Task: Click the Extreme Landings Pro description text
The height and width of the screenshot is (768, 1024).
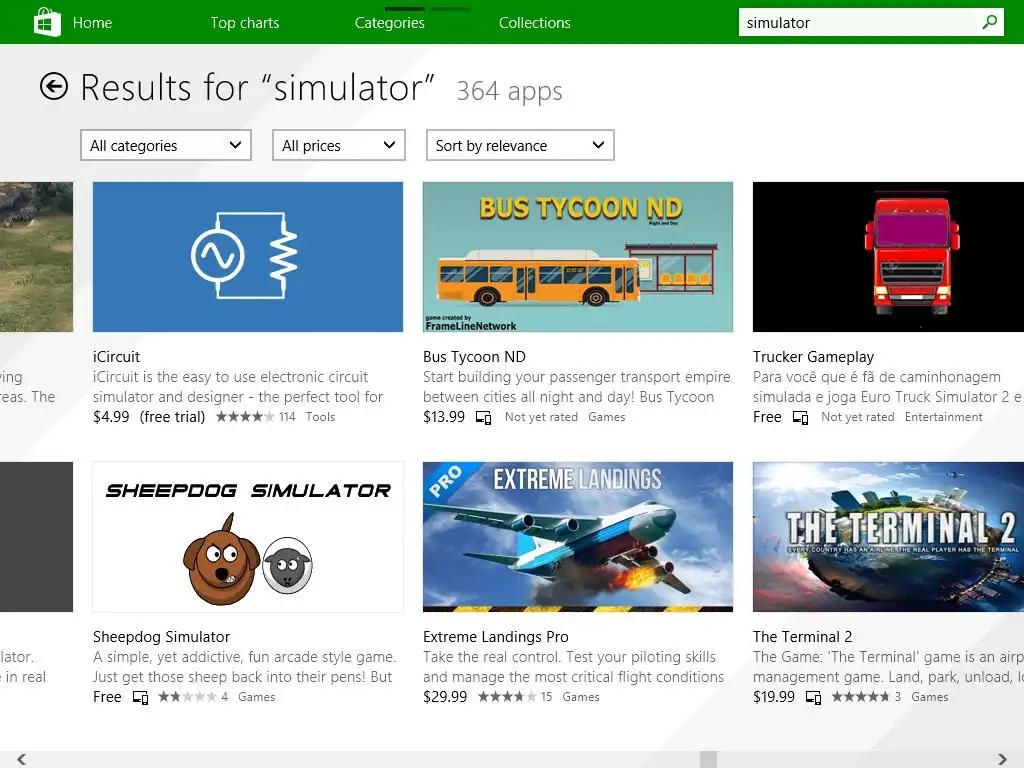Action: coord(573,667)
